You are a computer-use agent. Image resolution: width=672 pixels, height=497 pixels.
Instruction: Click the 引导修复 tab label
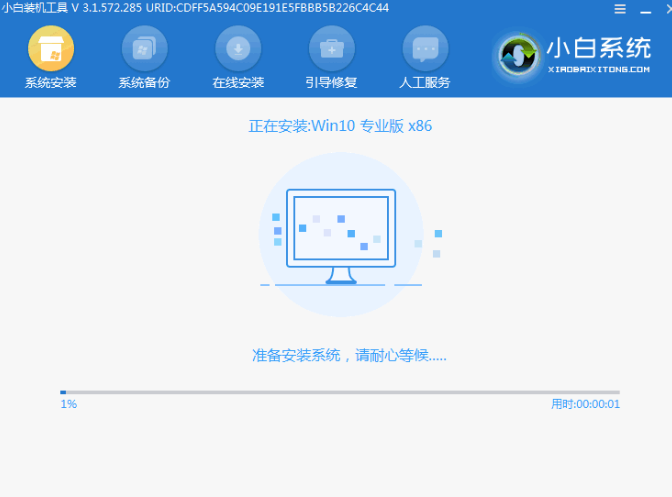pos(331,82)
